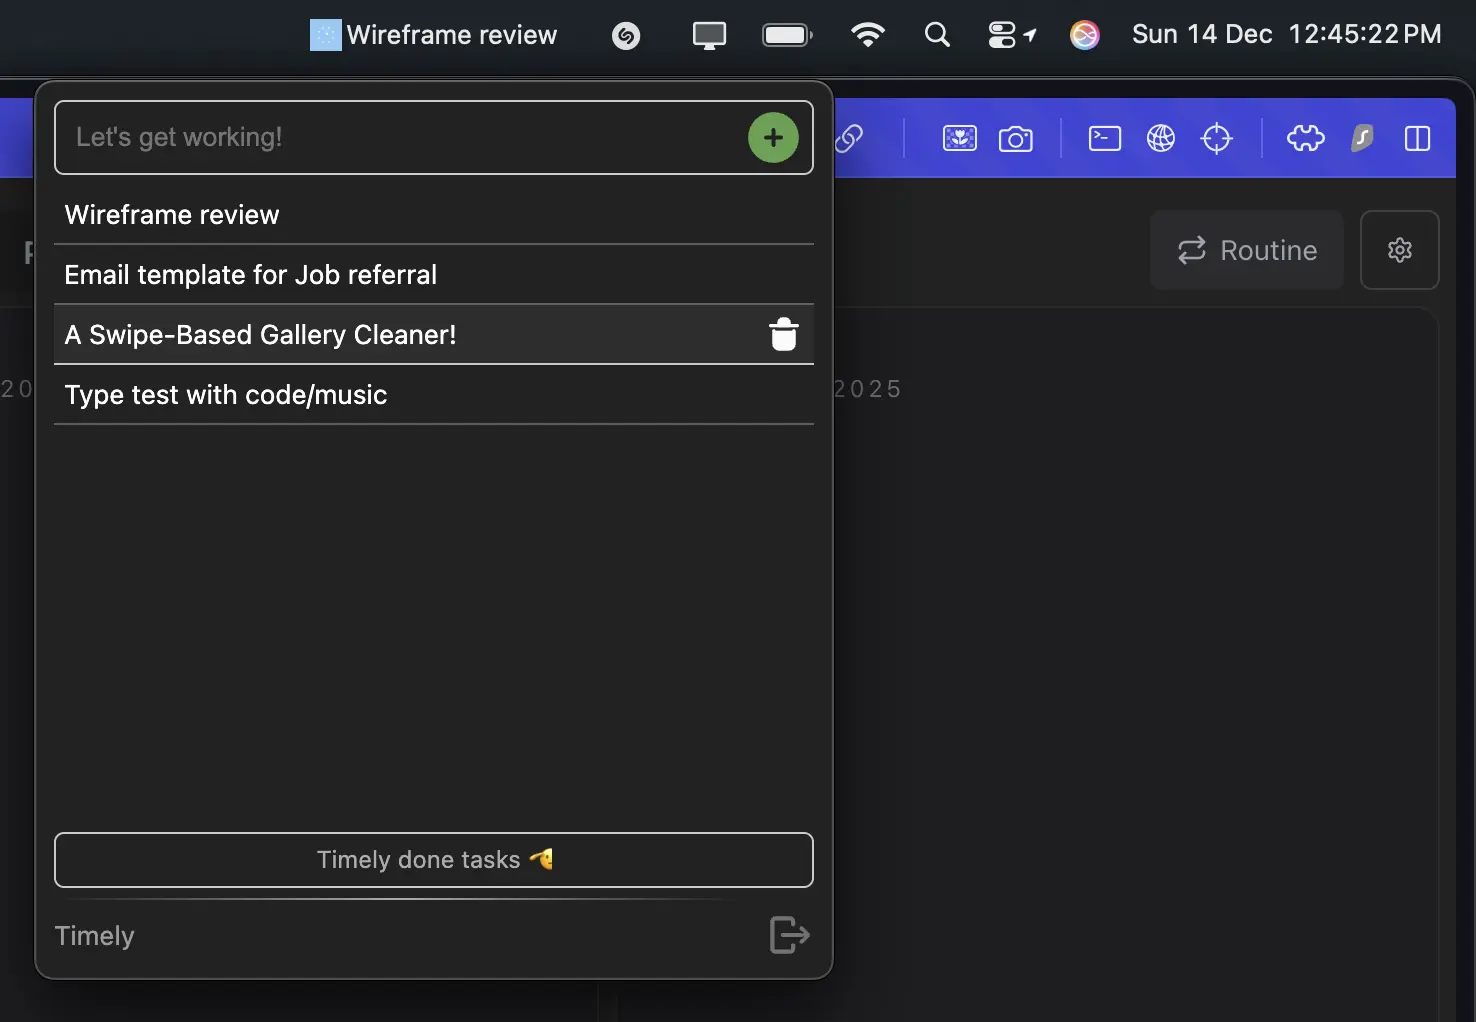Open the terminal console toolbar icon
Image resolution: width=1476 pixels, height=1022 pixels.
1105,138
